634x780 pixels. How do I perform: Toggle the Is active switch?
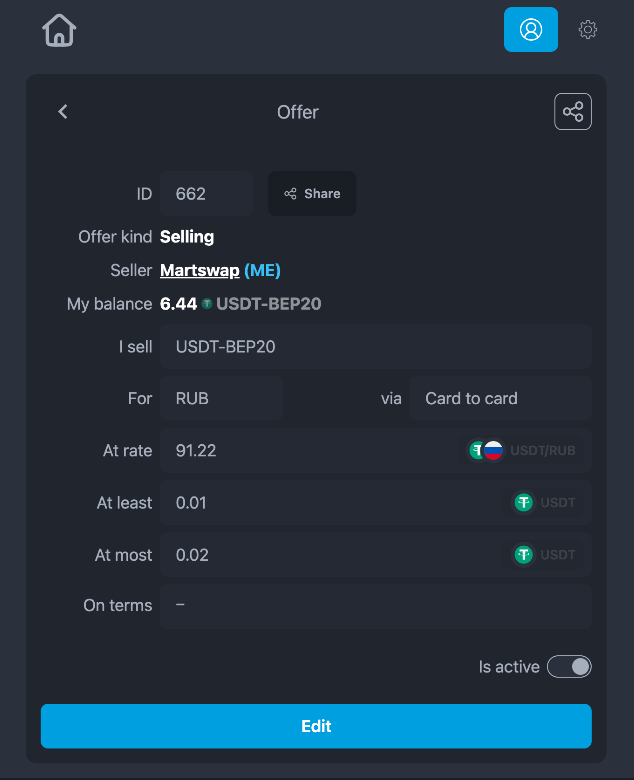[569, 667]
